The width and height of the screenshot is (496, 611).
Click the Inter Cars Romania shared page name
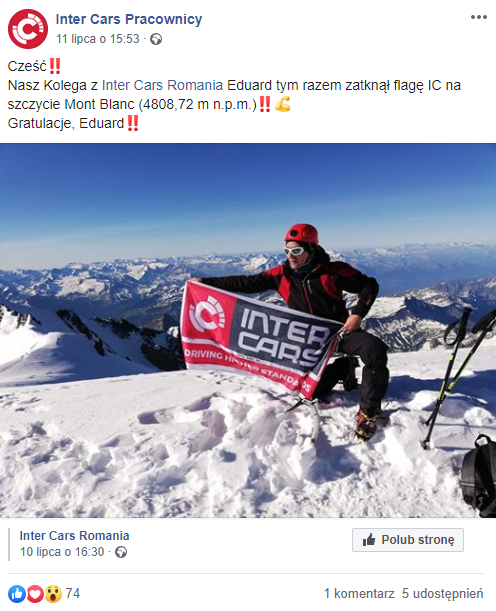point(74,536)
